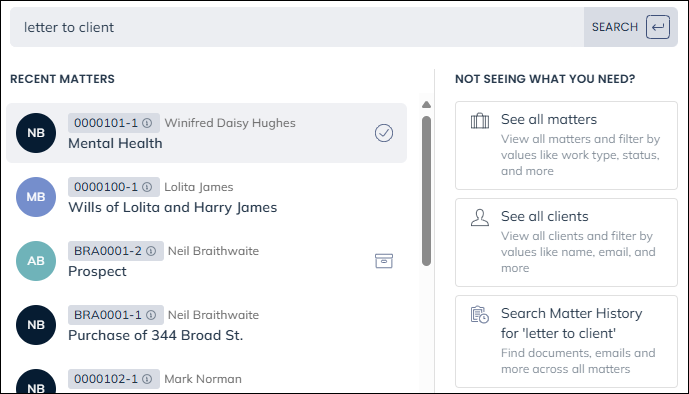Viewport: 689px width, 394px height.
Task: Open the Mental Health matter title
Action: (115, 144)
